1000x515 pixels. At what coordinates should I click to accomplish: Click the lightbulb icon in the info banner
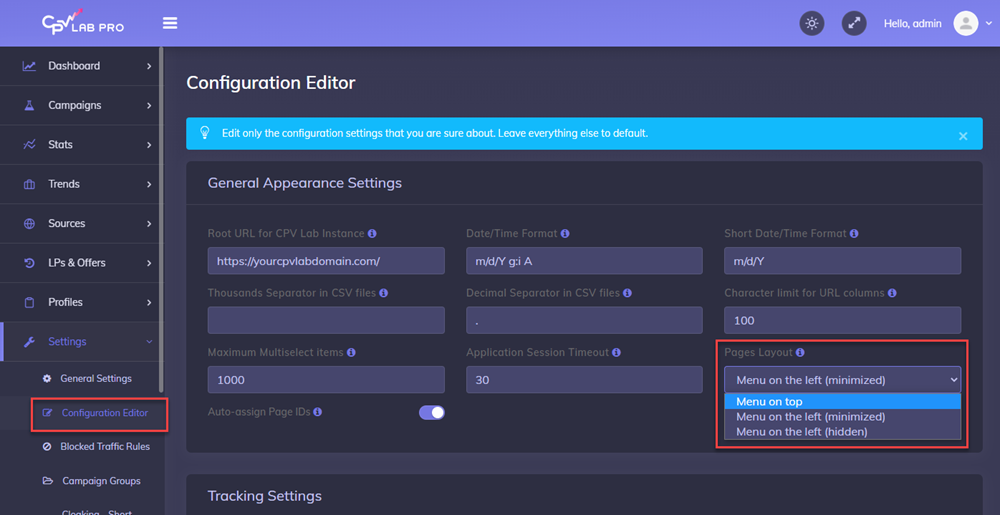pos(205,133)
